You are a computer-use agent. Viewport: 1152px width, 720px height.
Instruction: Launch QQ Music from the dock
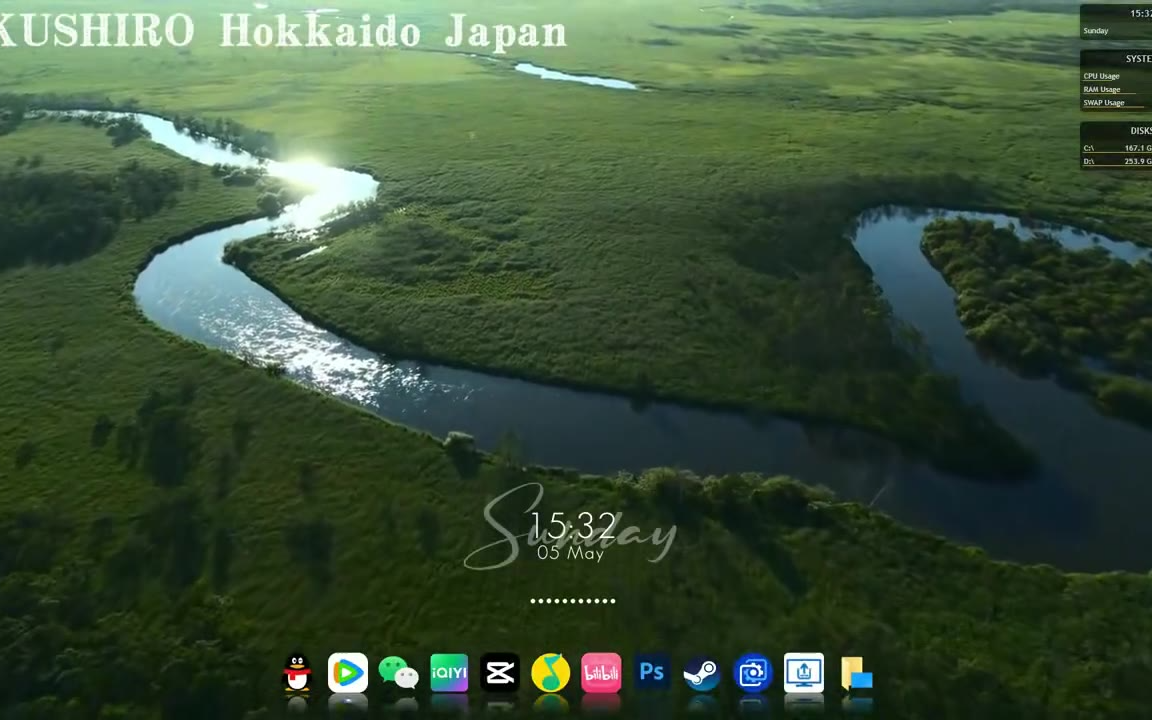coord(551,673)
